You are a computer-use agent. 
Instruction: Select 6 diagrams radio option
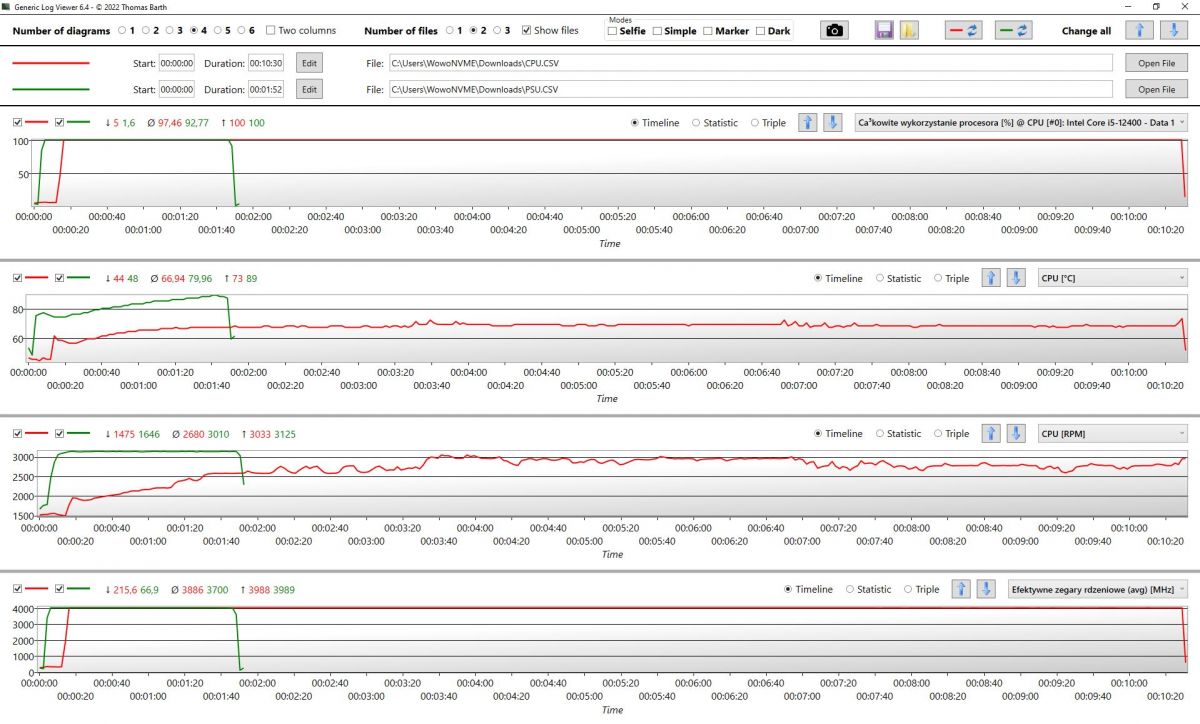point(241,30)
